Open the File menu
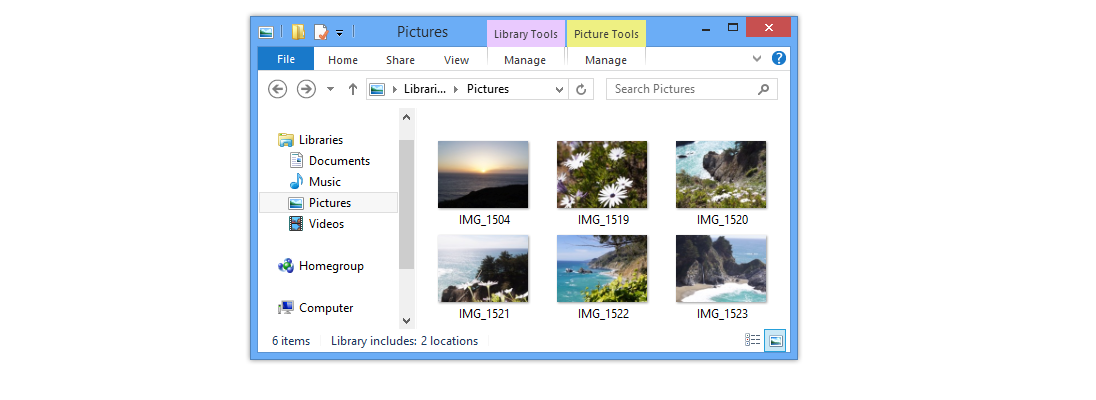 coord(286,60)
